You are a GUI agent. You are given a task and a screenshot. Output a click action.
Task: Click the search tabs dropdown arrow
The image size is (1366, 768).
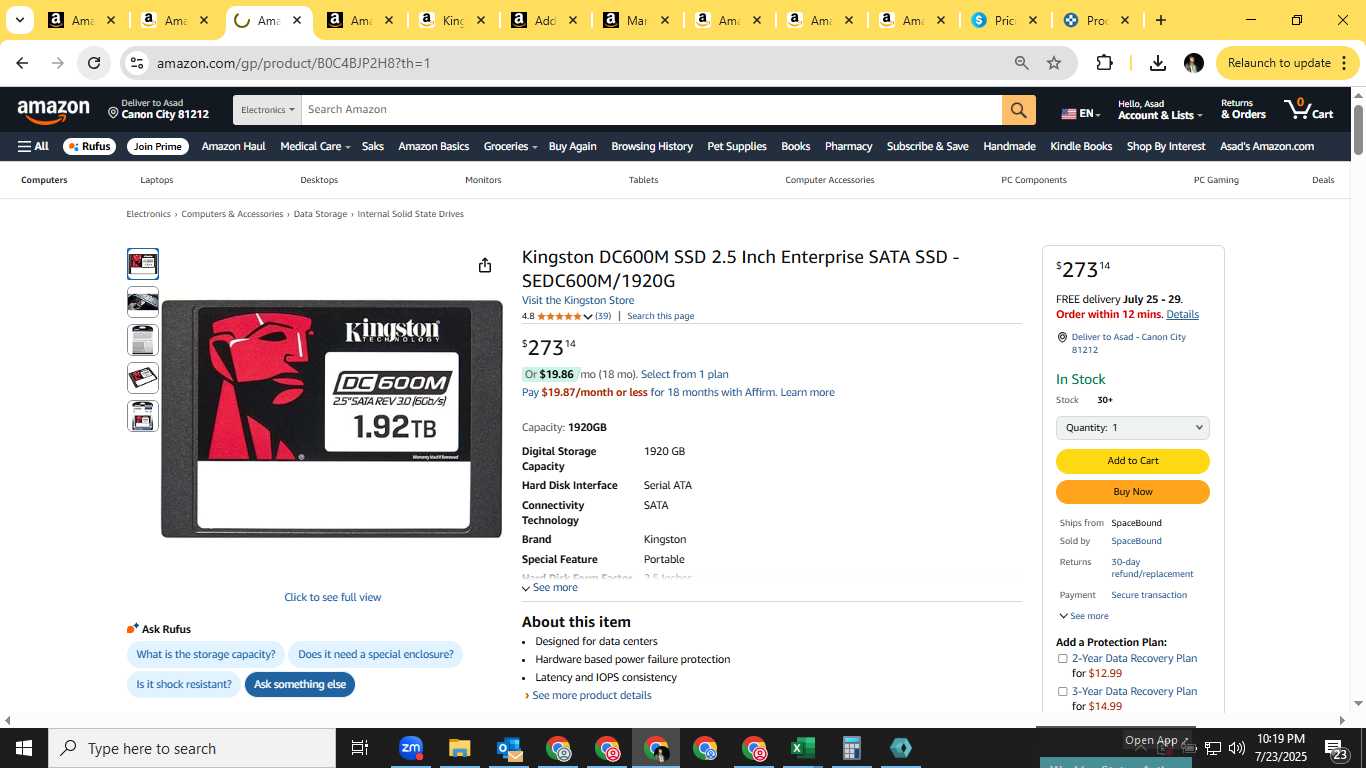[x=19, y=20]
